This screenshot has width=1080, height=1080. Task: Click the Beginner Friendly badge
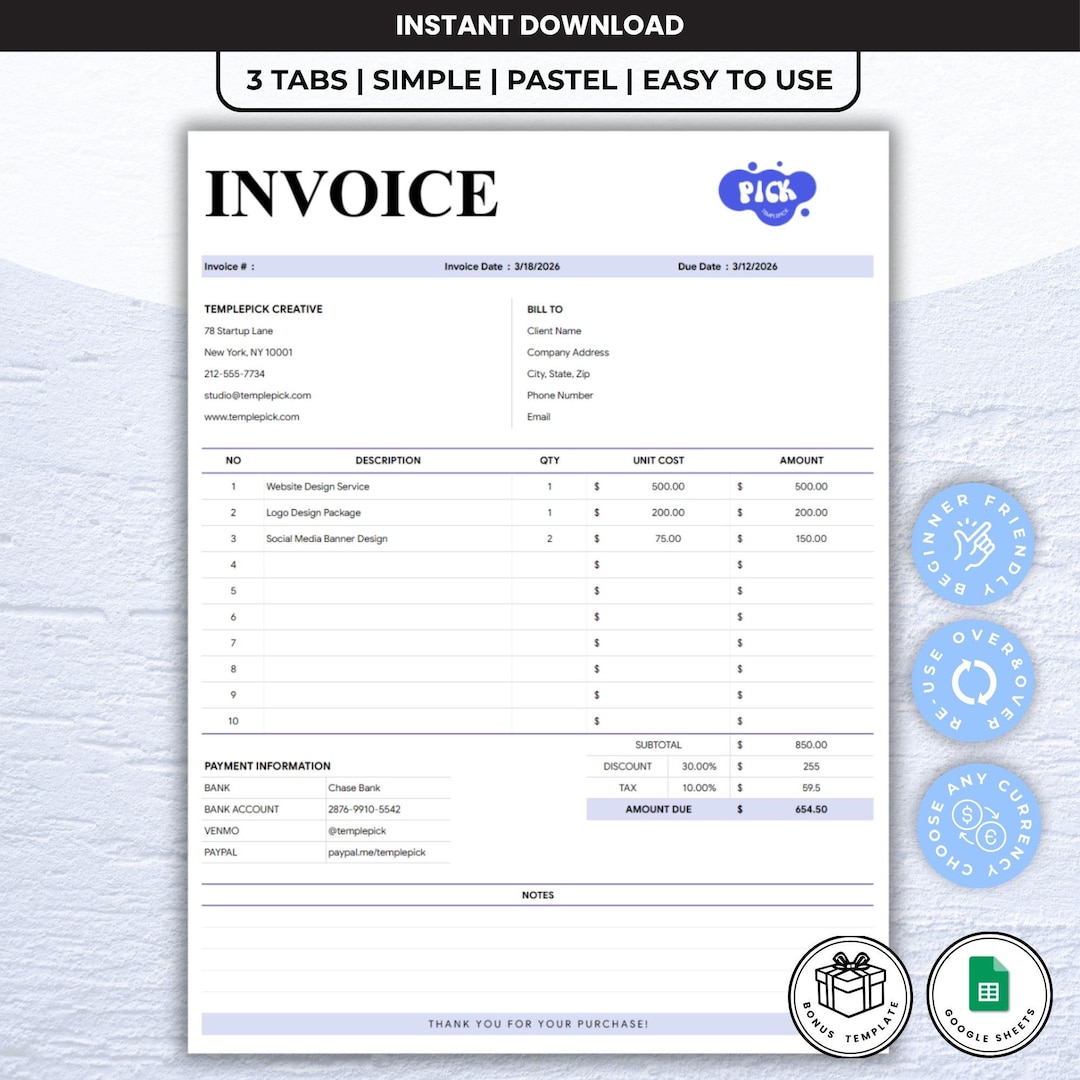coord(973,544)
